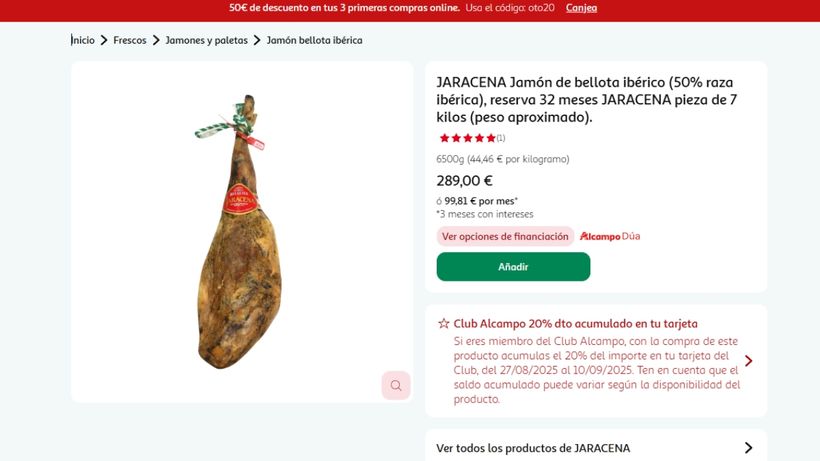Click the chevron after Inicio breadcrumb
The height and width of the screenshot is (461, 820).
click(104, 40)
